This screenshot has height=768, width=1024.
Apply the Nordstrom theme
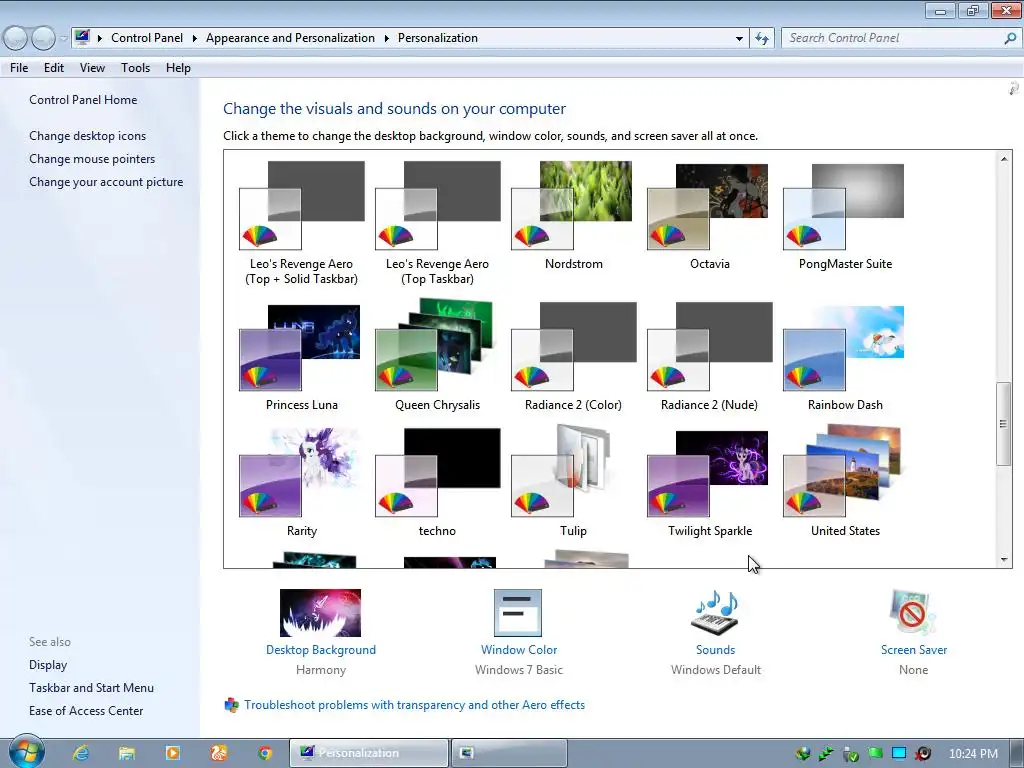click(573, 216)
